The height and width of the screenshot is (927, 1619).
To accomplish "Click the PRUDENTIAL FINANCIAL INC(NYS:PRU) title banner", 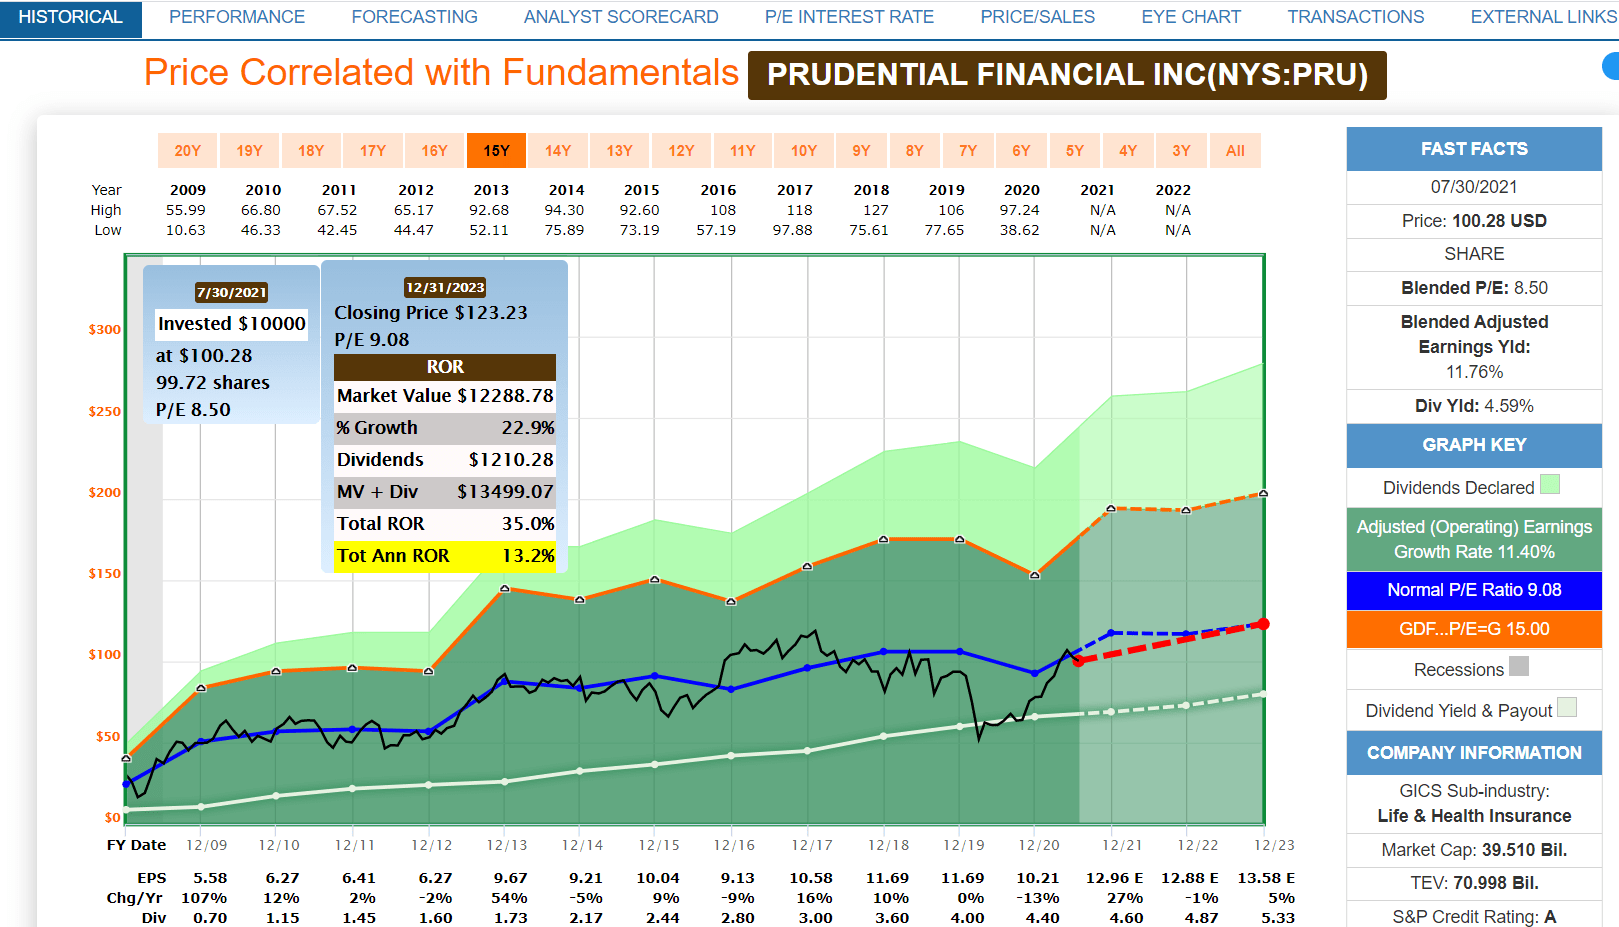I will tap(1067, 75).
